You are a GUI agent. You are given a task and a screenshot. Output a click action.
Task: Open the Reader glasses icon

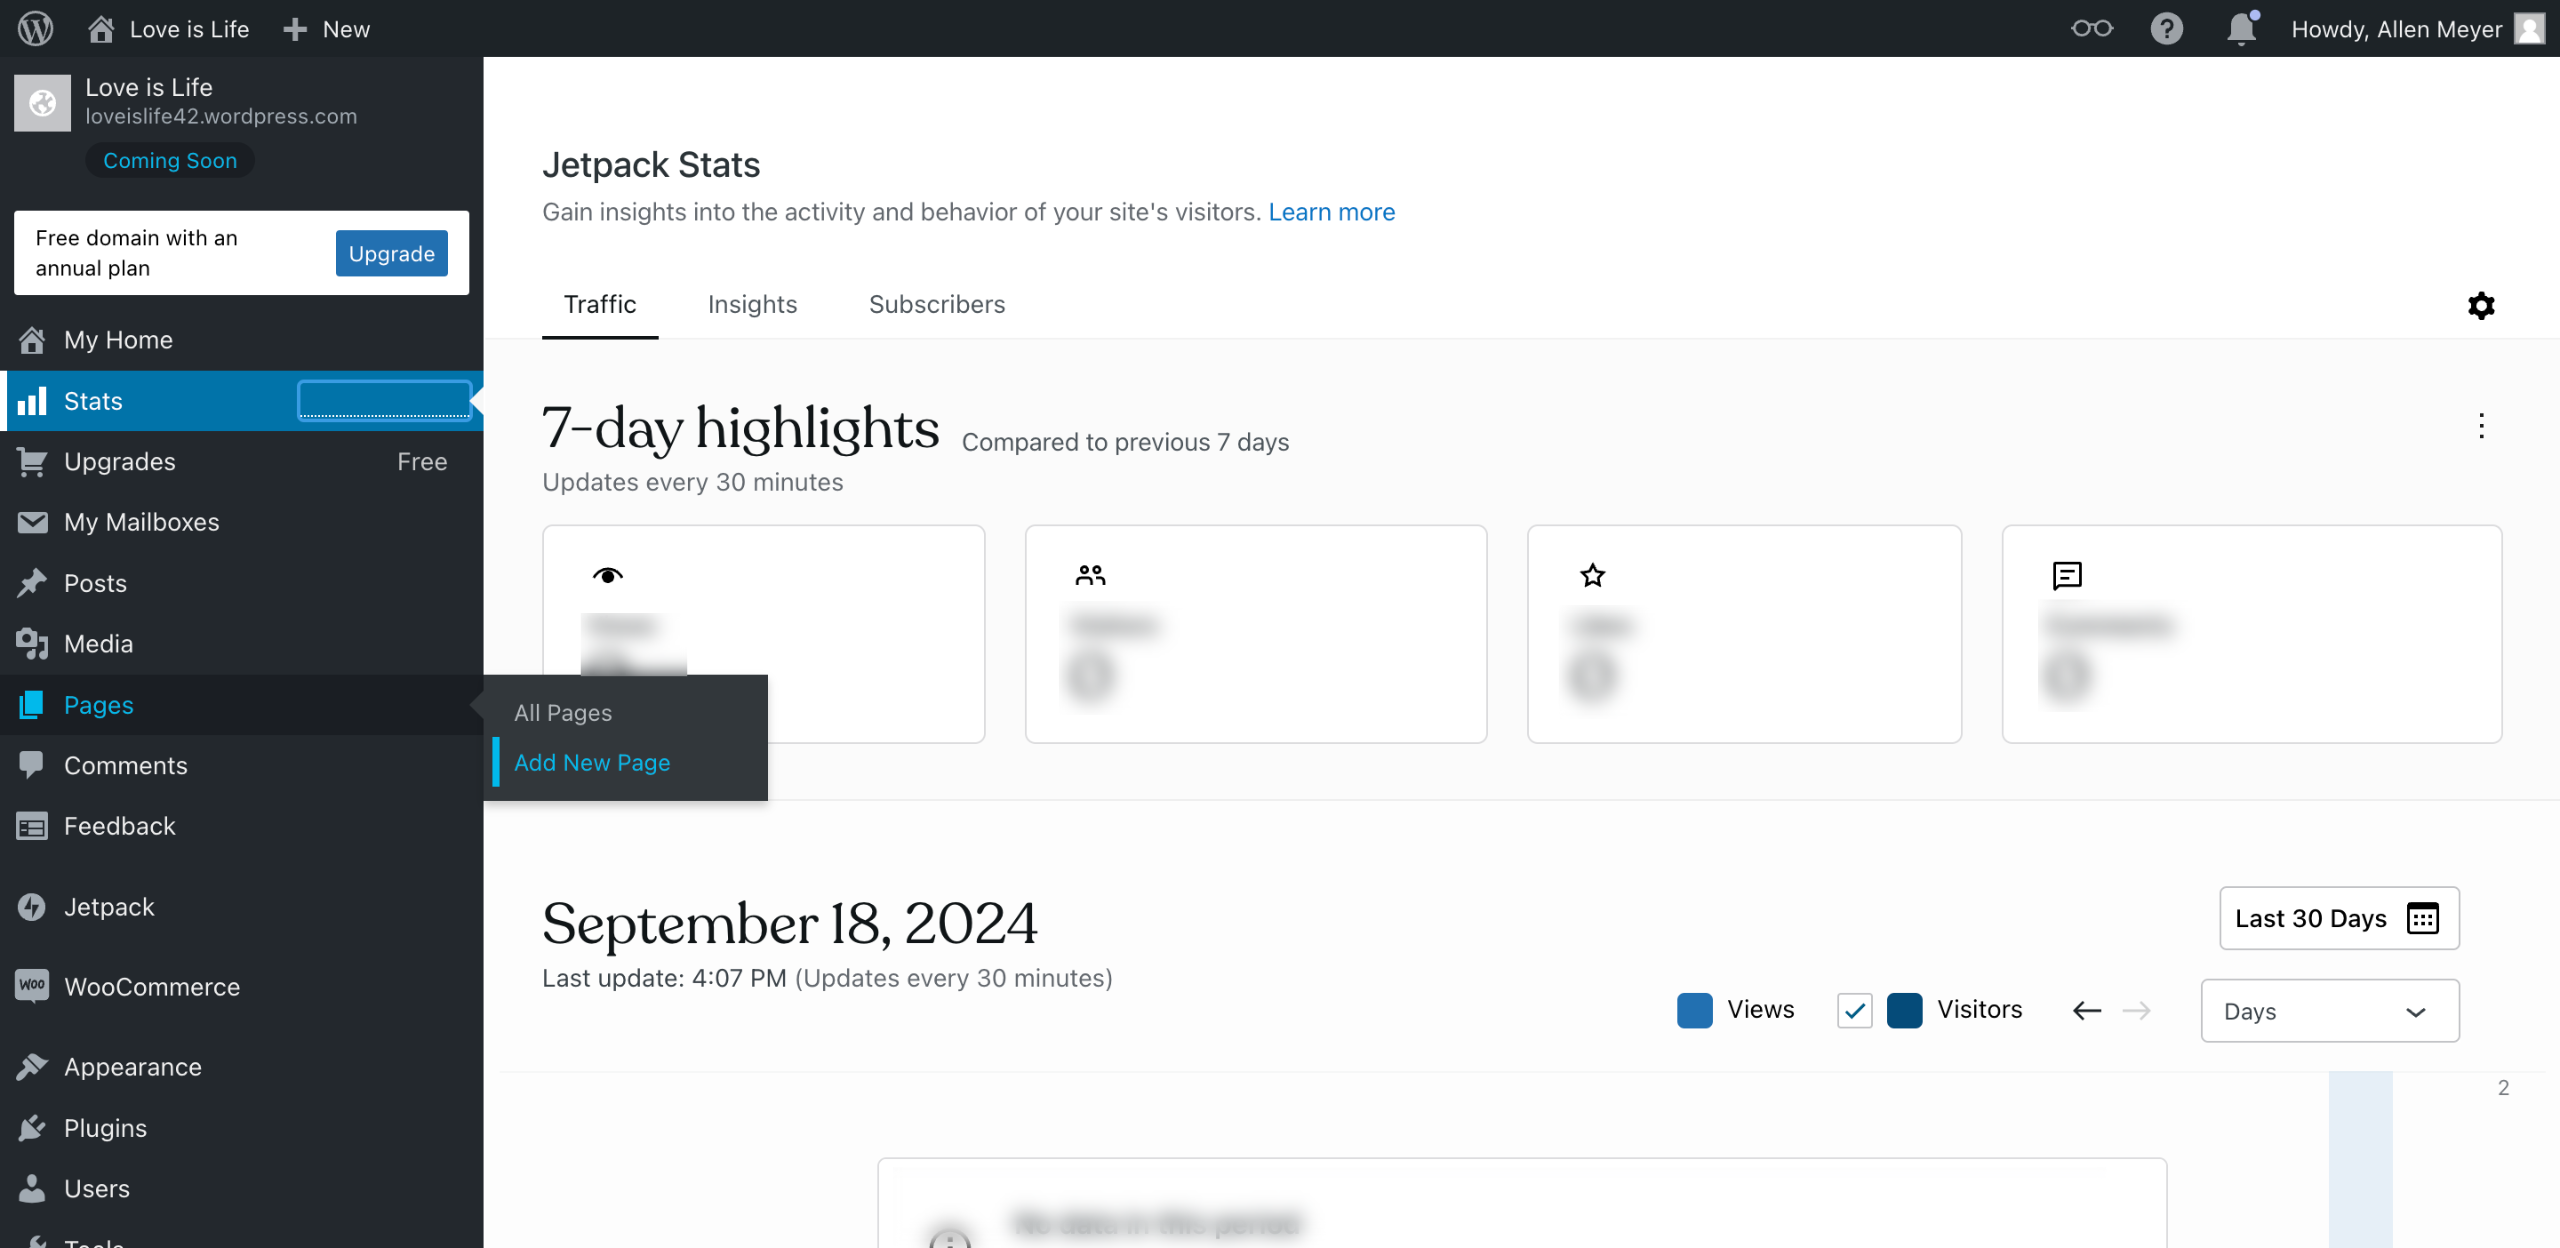click(x=2091, y=28)
